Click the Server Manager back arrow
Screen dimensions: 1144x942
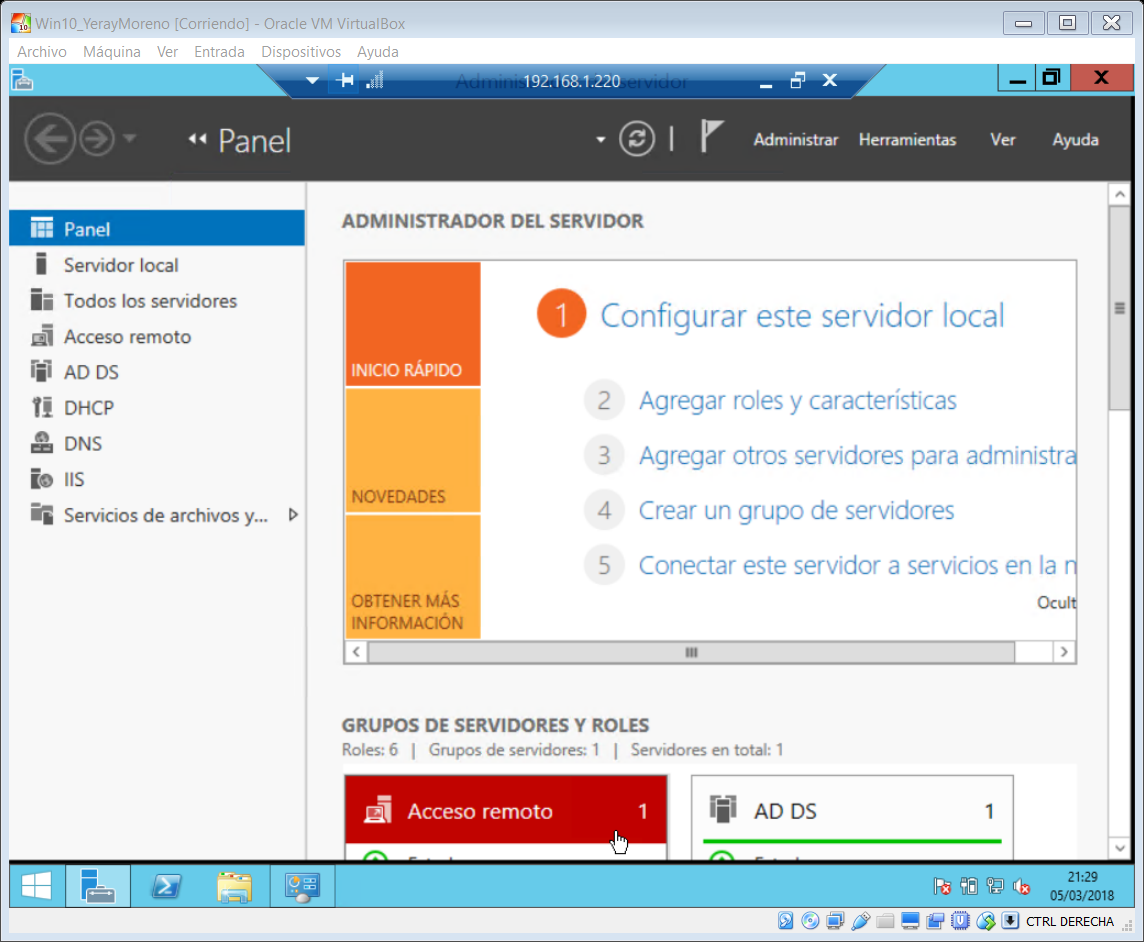[50, 139]
